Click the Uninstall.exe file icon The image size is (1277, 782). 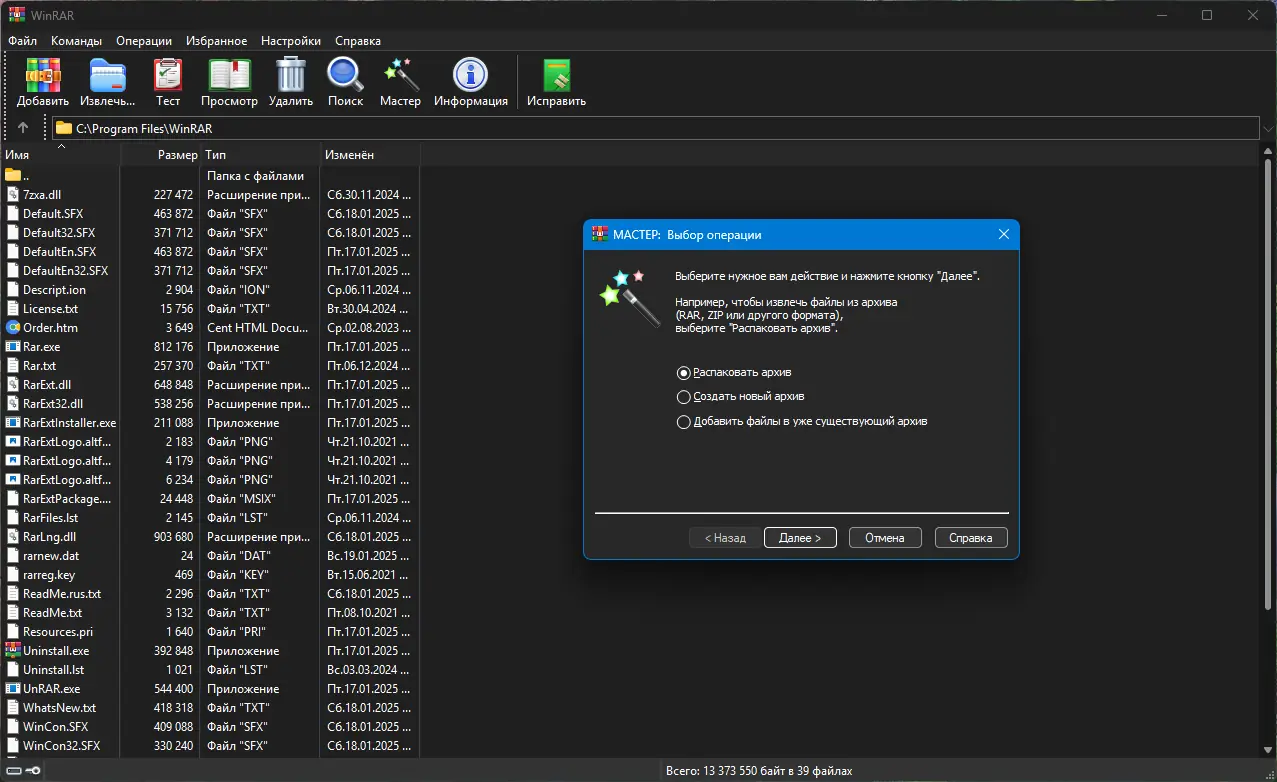13,651
